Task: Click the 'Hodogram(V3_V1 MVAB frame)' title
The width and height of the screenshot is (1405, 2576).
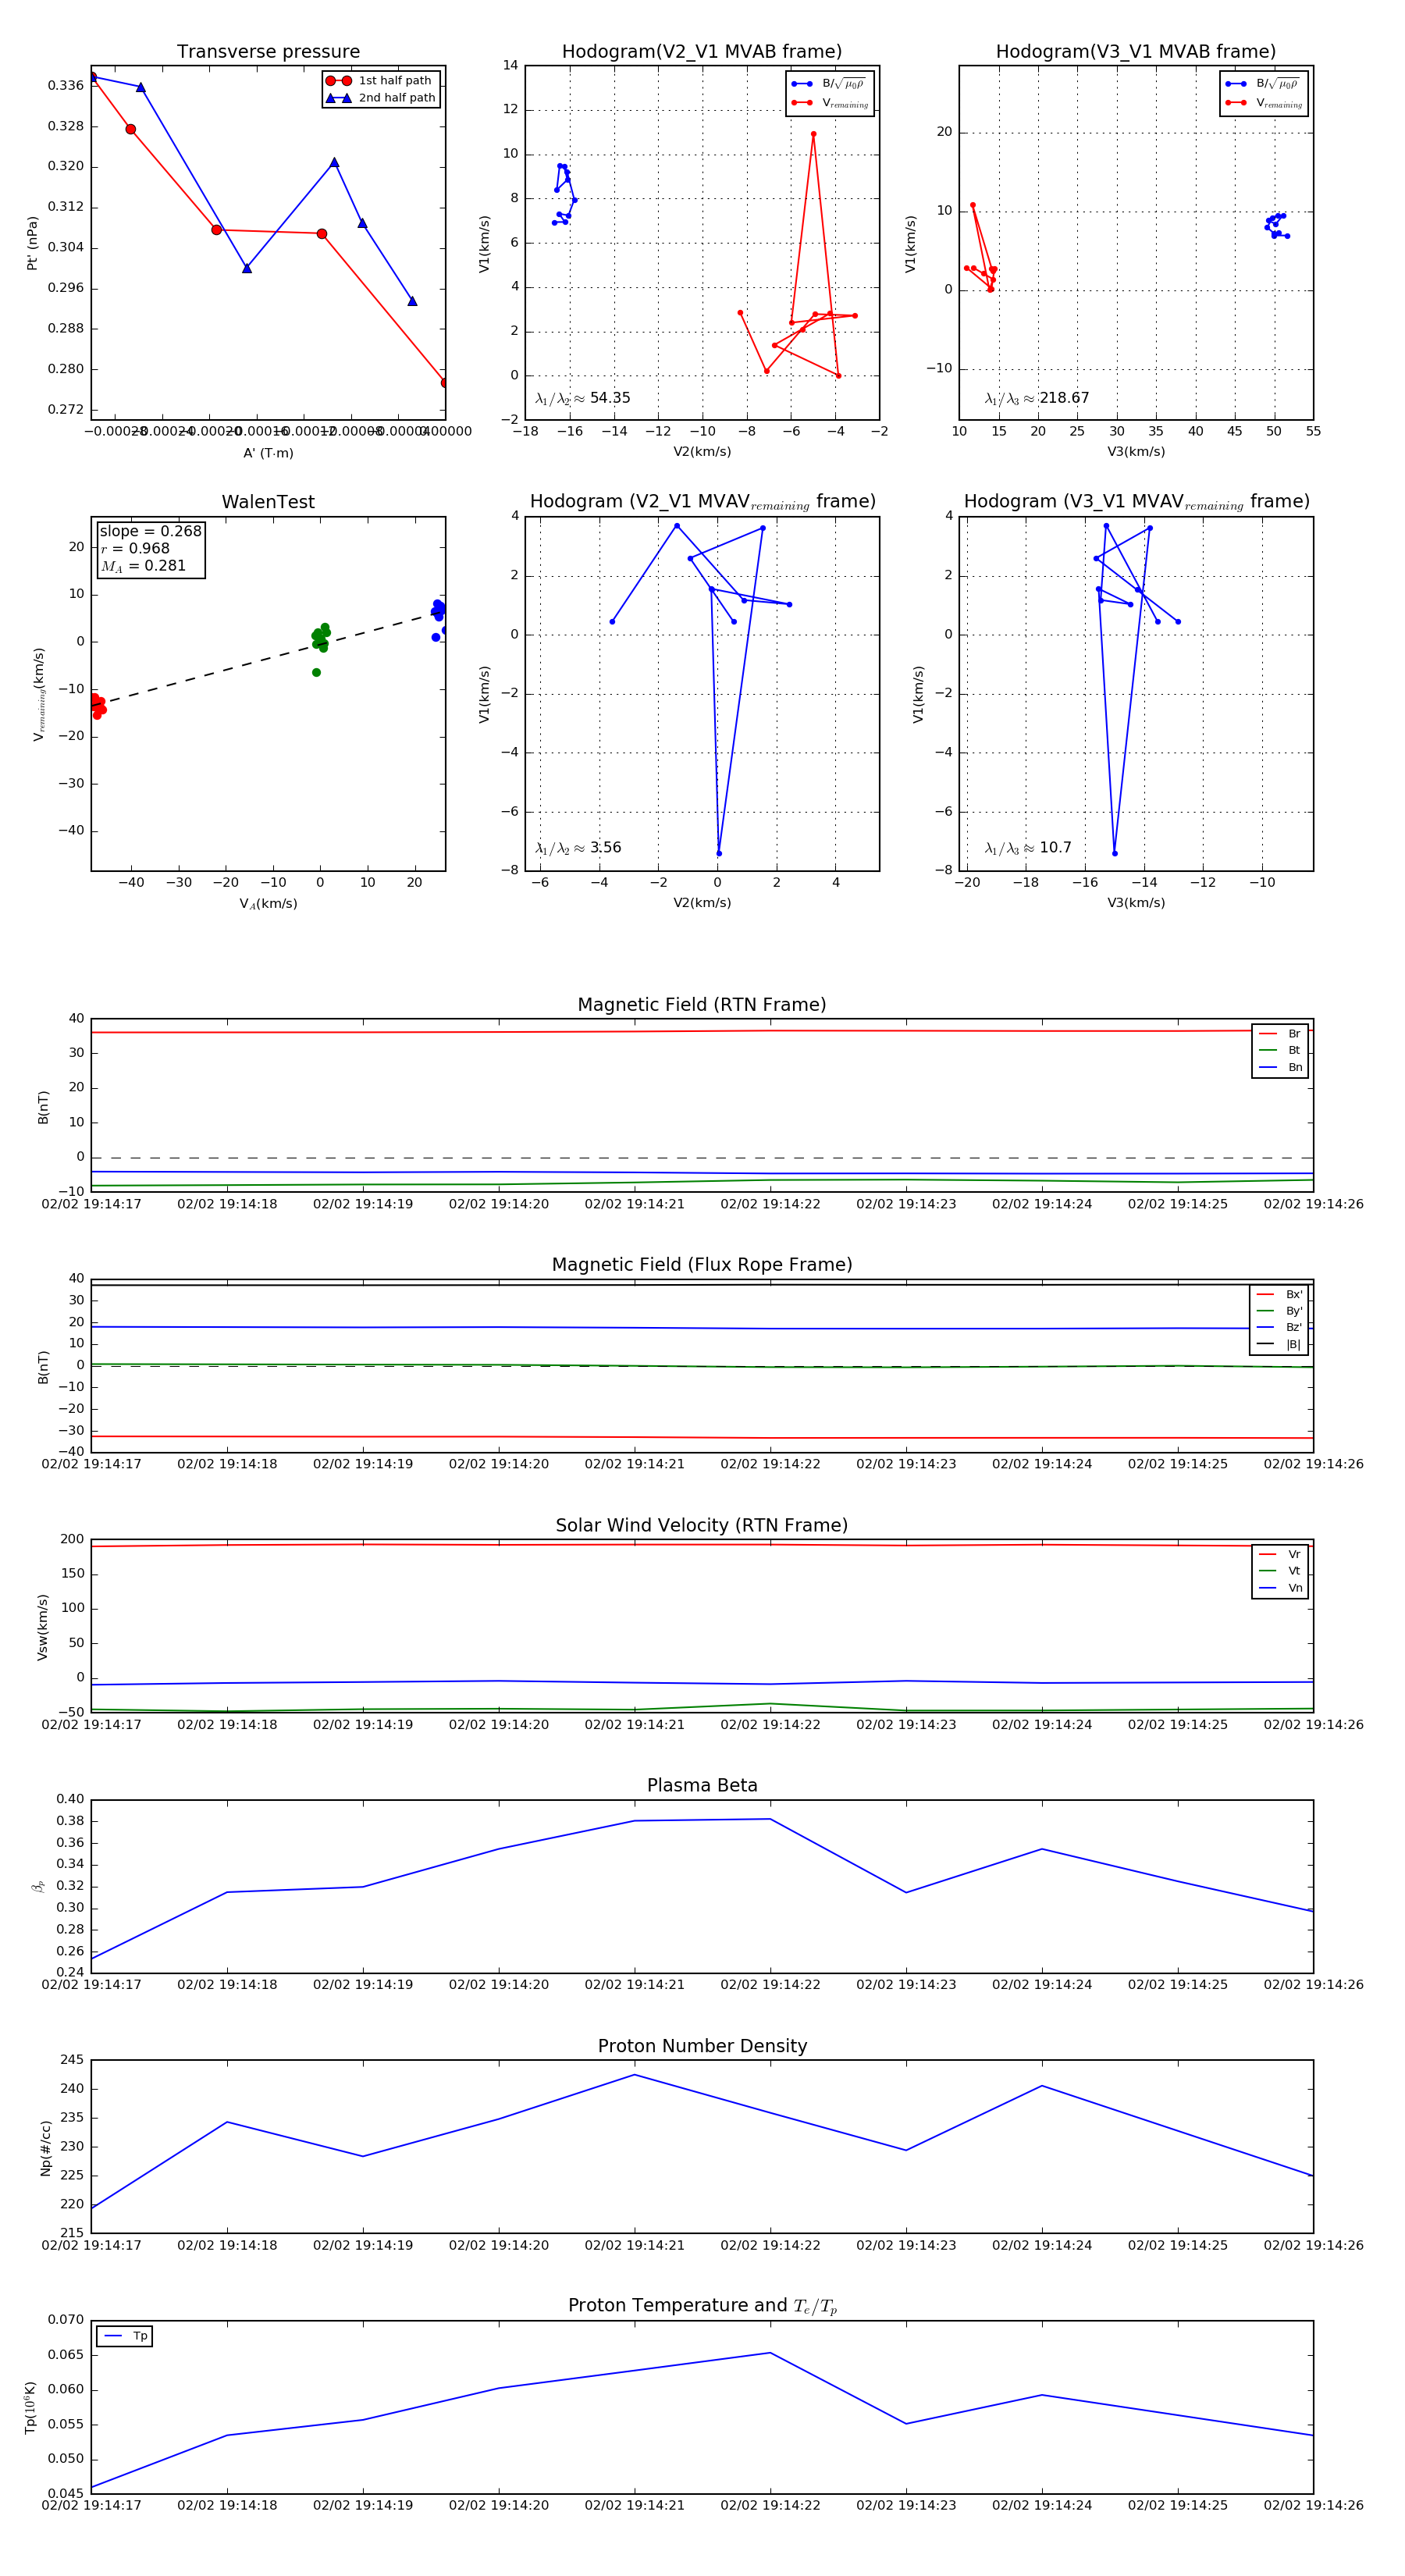Action: 1136,52
